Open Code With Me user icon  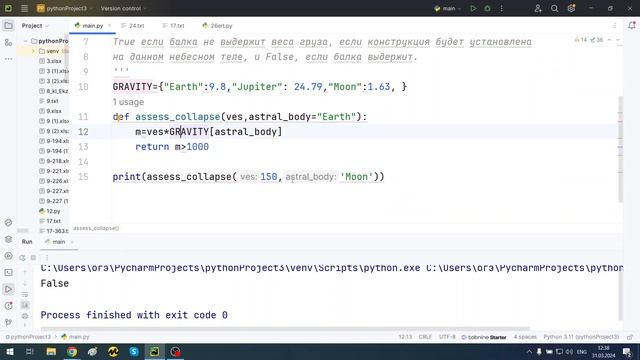pos(538,8)
